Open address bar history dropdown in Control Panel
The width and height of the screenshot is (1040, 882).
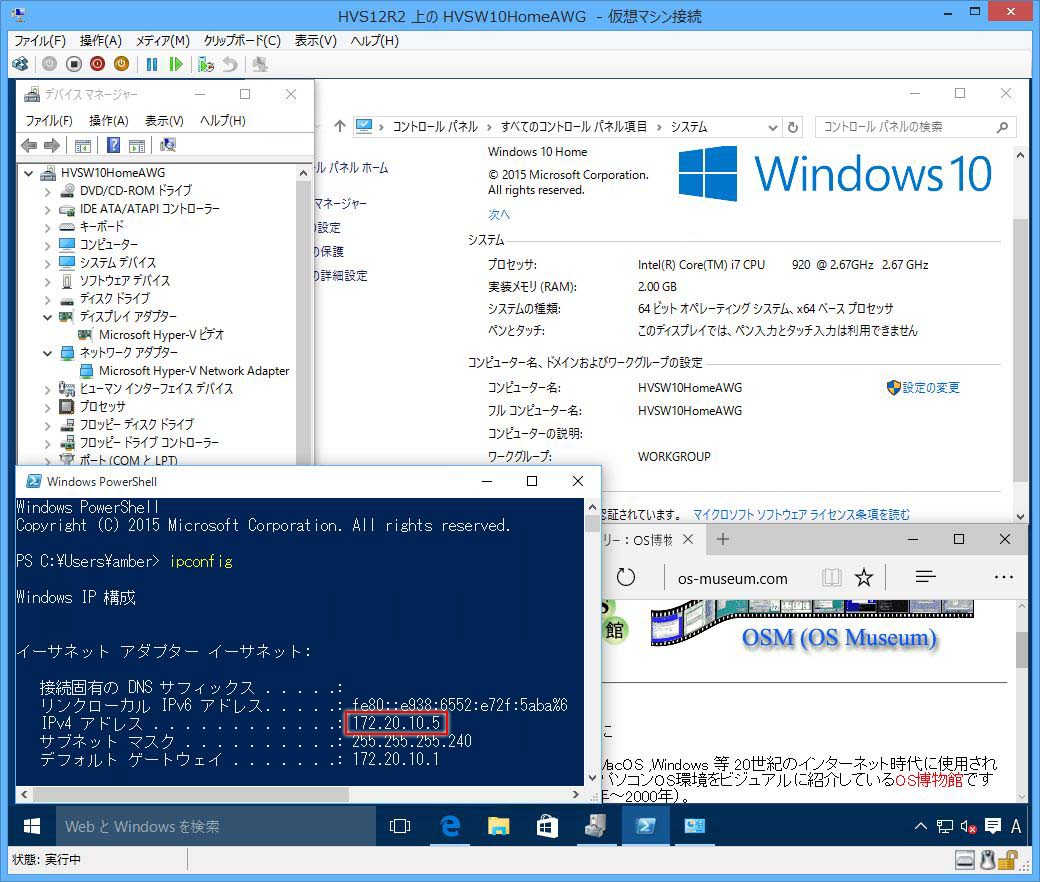(x=772, y=127)
